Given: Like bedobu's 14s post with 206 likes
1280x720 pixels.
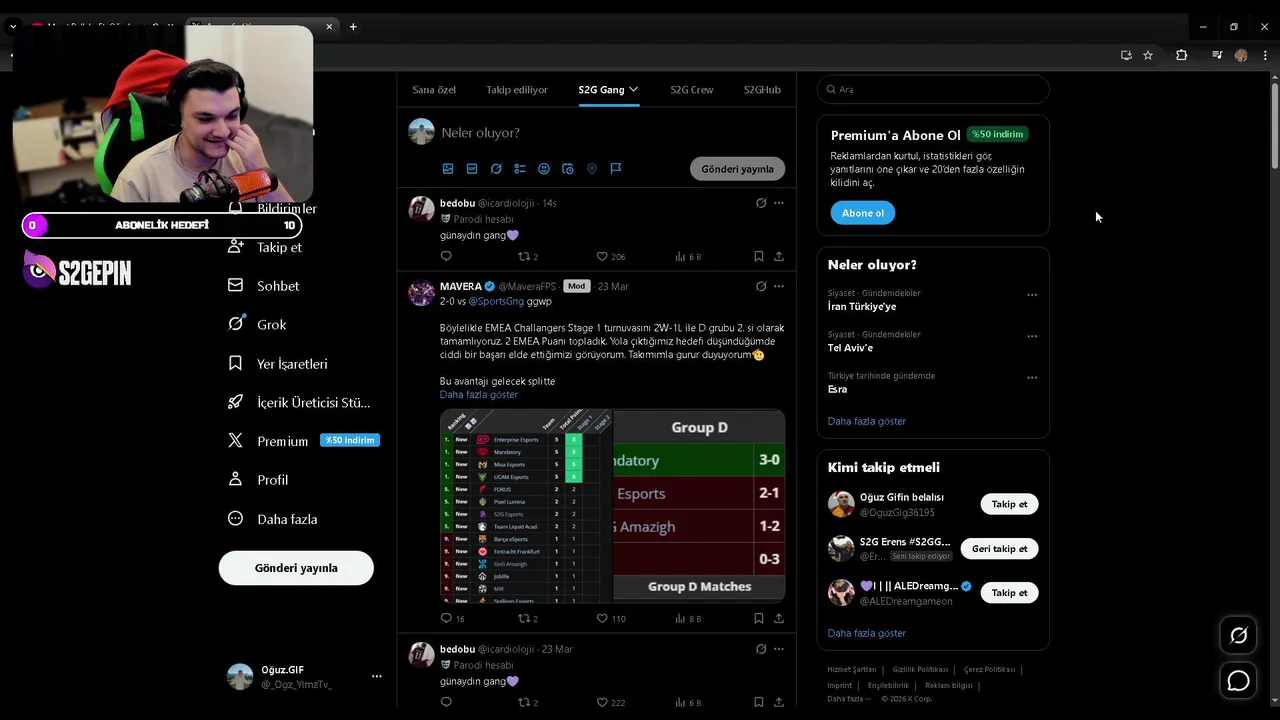Looking at the screenshot, I should click(x=602, y=257).
